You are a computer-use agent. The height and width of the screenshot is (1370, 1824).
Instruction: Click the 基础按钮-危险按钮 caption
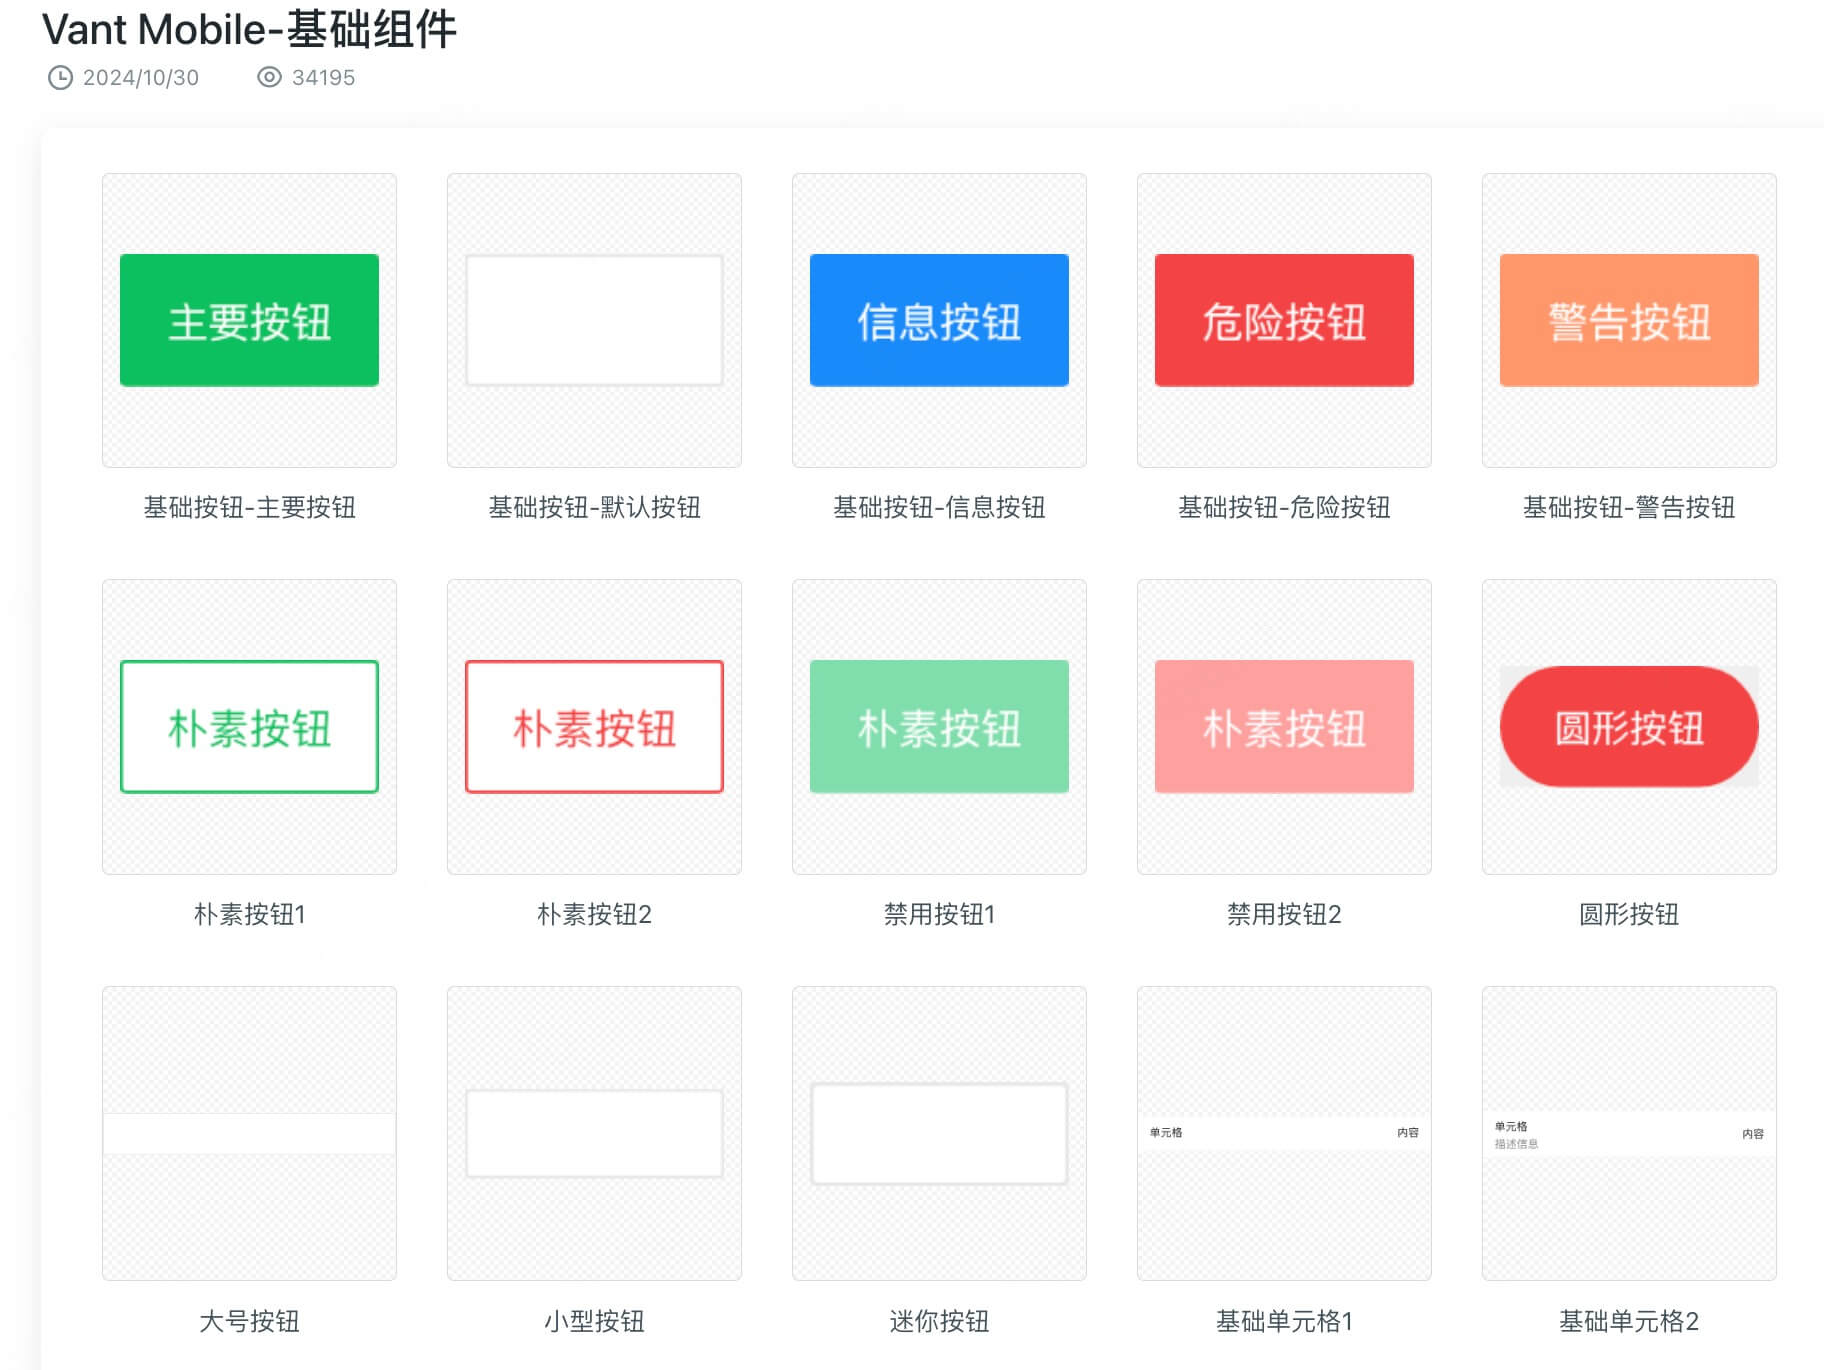click(x=1284, y=507)
